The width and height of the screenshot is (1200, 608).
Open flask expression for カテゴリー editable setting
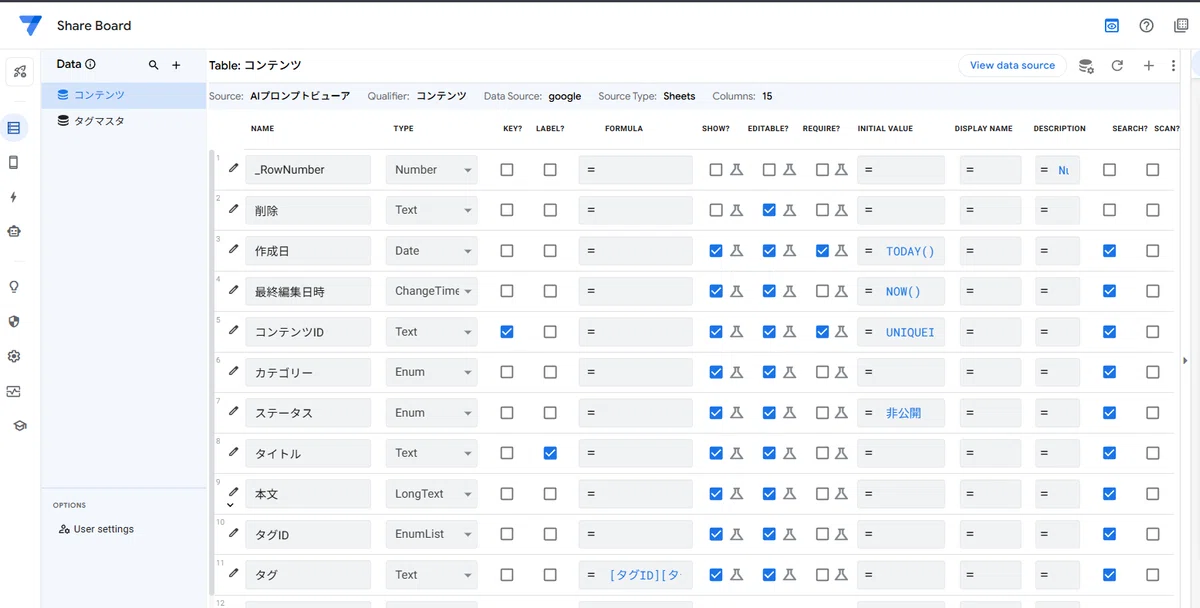tap(789, 372)
